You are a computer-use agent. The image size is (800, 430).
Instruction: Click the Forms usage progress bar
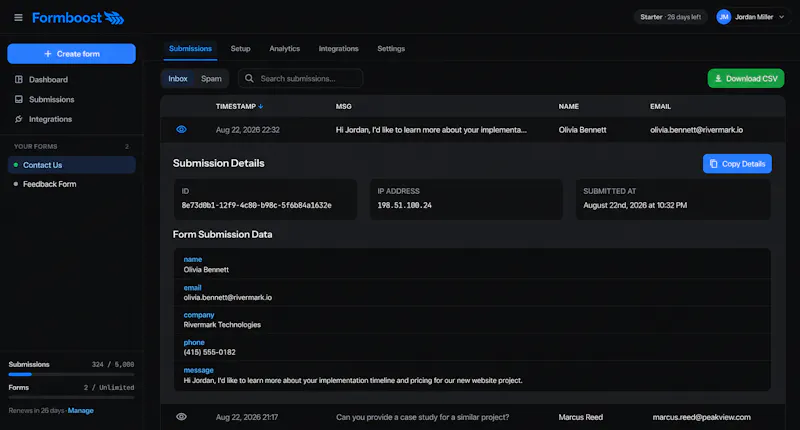tap(71, 397)
